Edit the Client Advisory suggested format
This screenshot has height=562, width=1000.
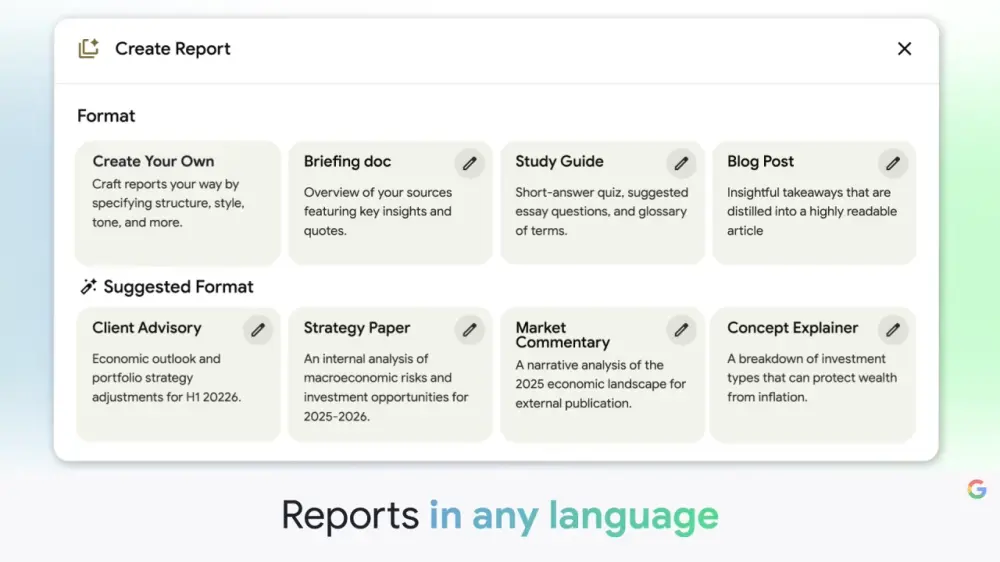click(x=258, y=329)
